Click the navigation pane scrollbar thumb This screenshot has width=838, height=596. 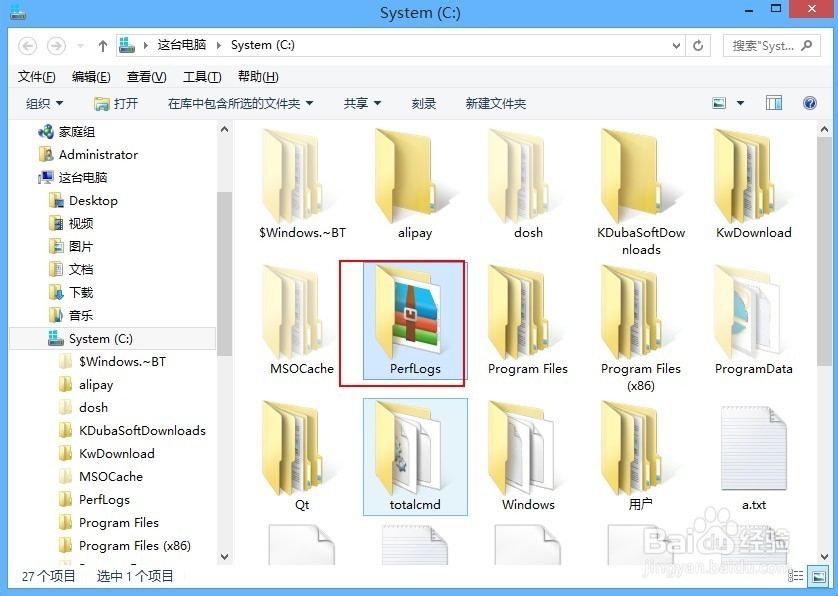pyautogui.click(x=224, y=273)
